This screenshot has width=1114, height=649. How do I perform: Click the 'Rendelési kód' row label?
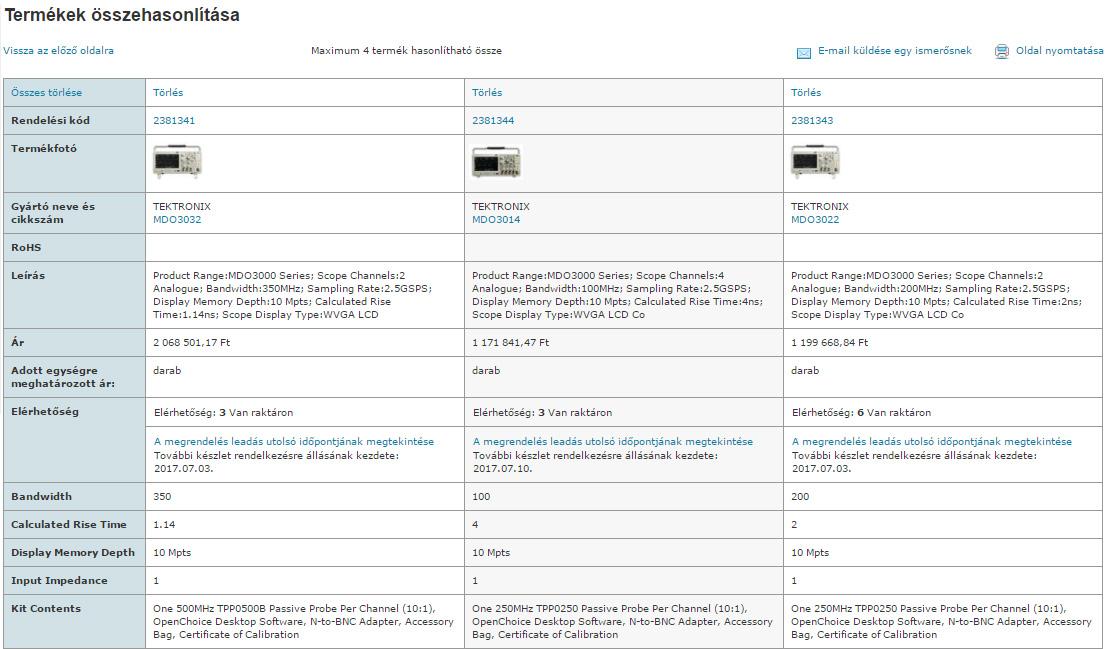[x=50, y=120]
